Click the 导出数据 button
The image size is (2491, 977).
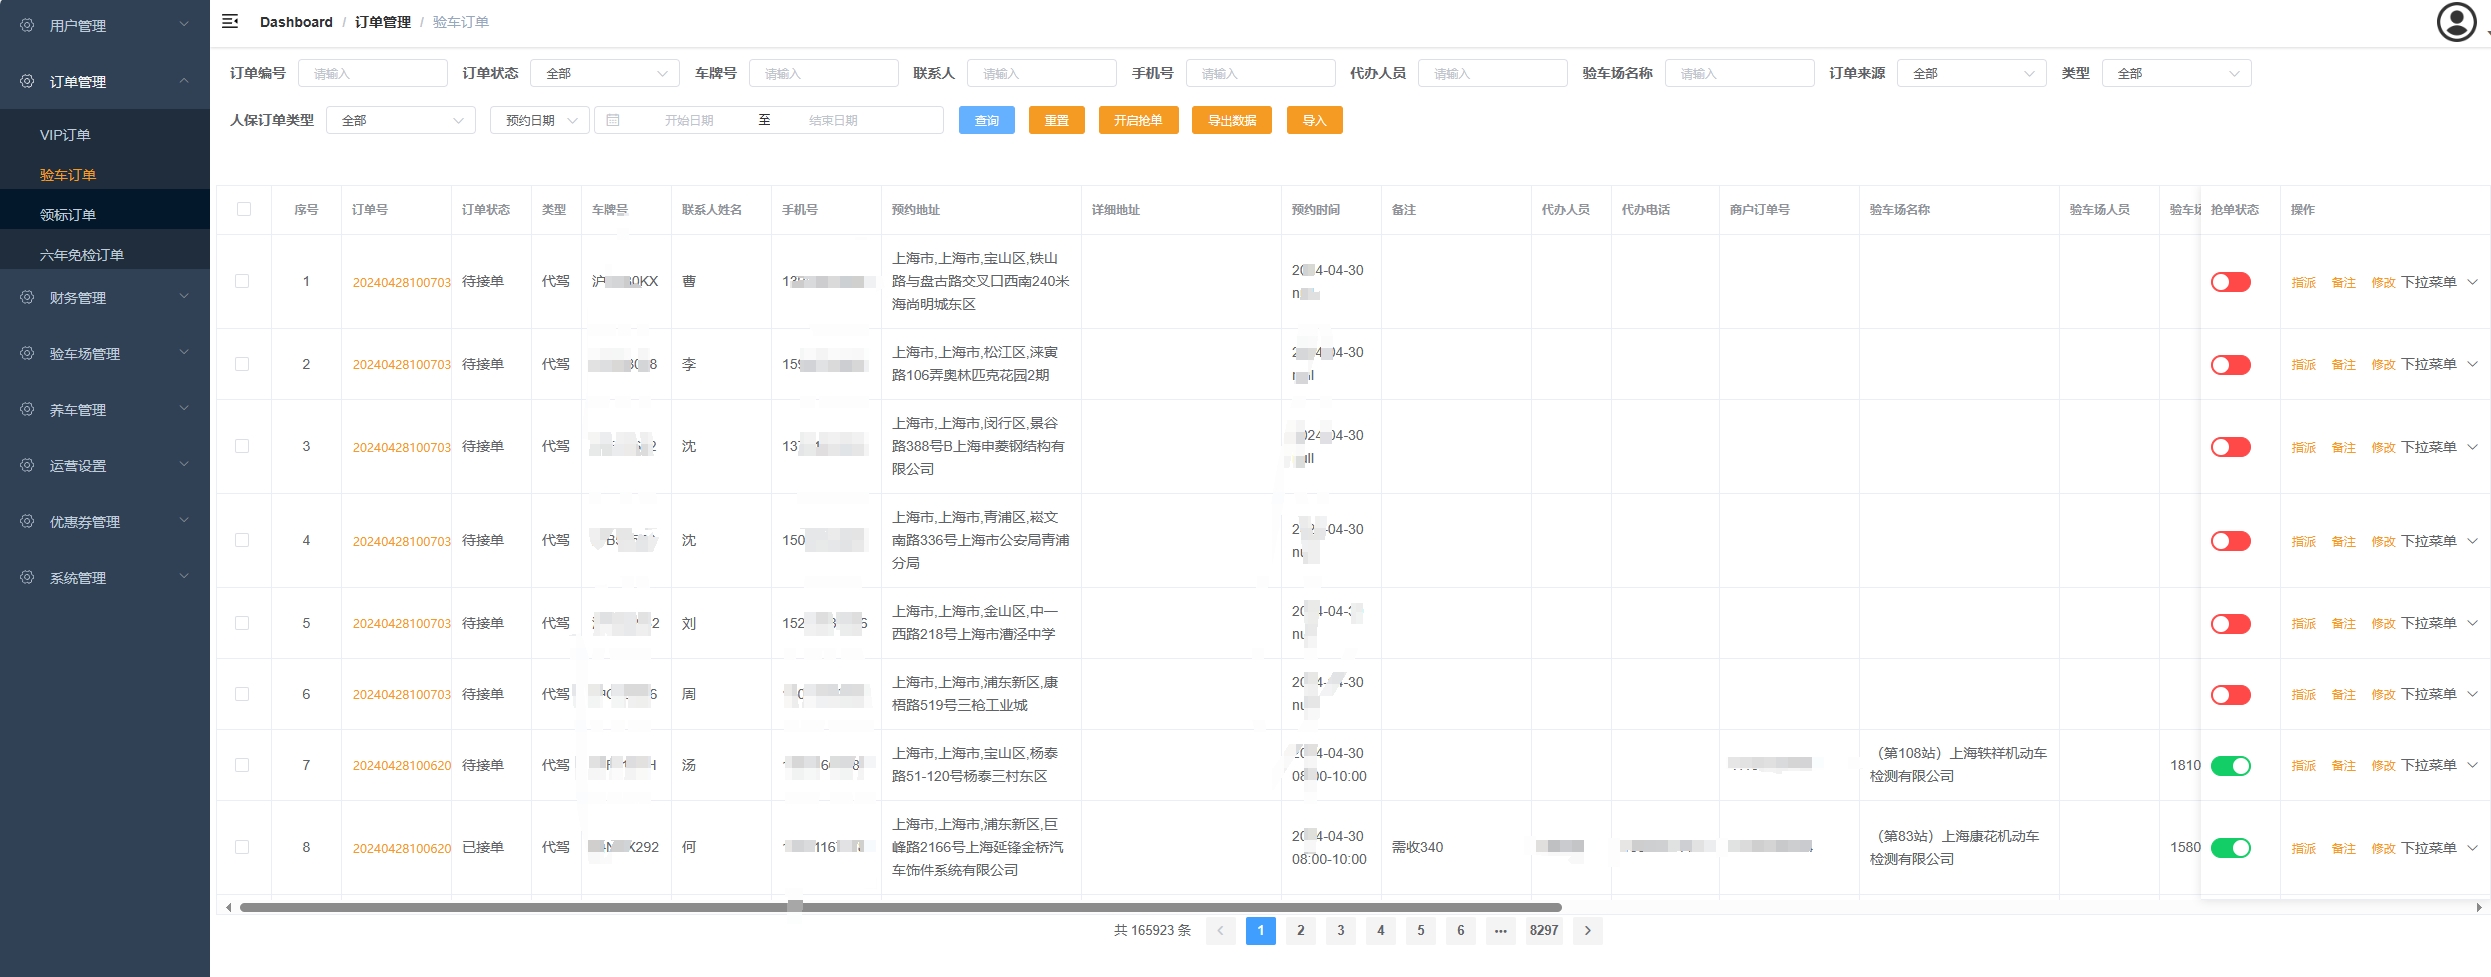[x=1232, y=120]
